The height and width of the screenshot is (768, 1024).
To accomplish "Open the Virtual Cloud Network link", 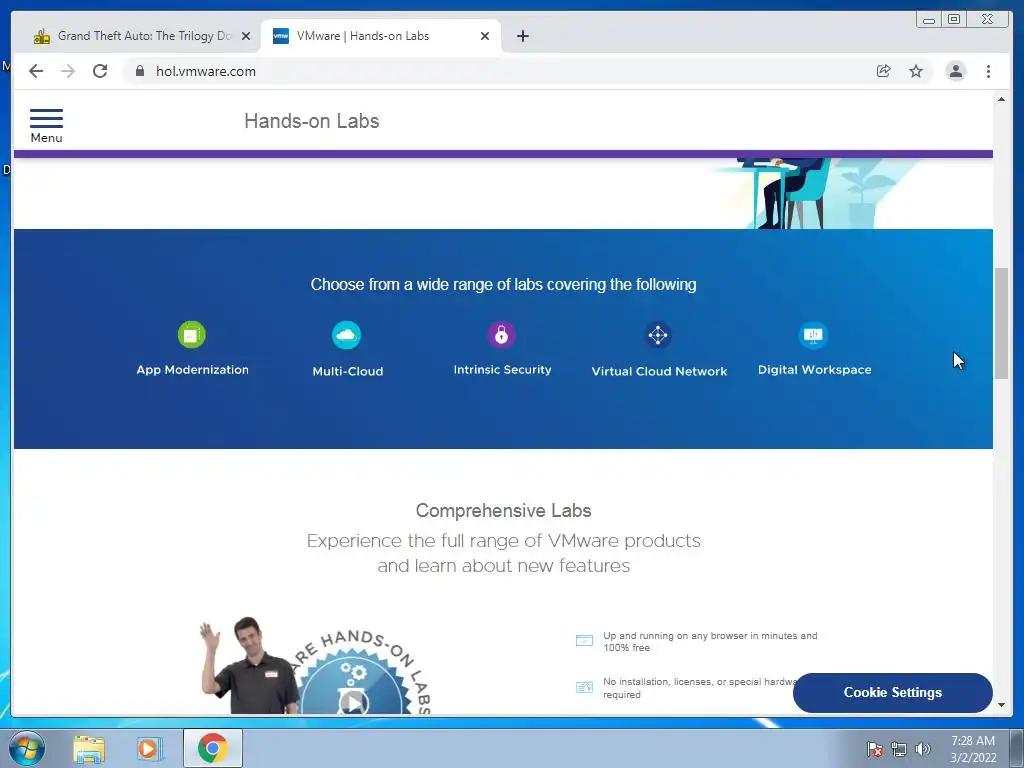I will pos(659,371).
